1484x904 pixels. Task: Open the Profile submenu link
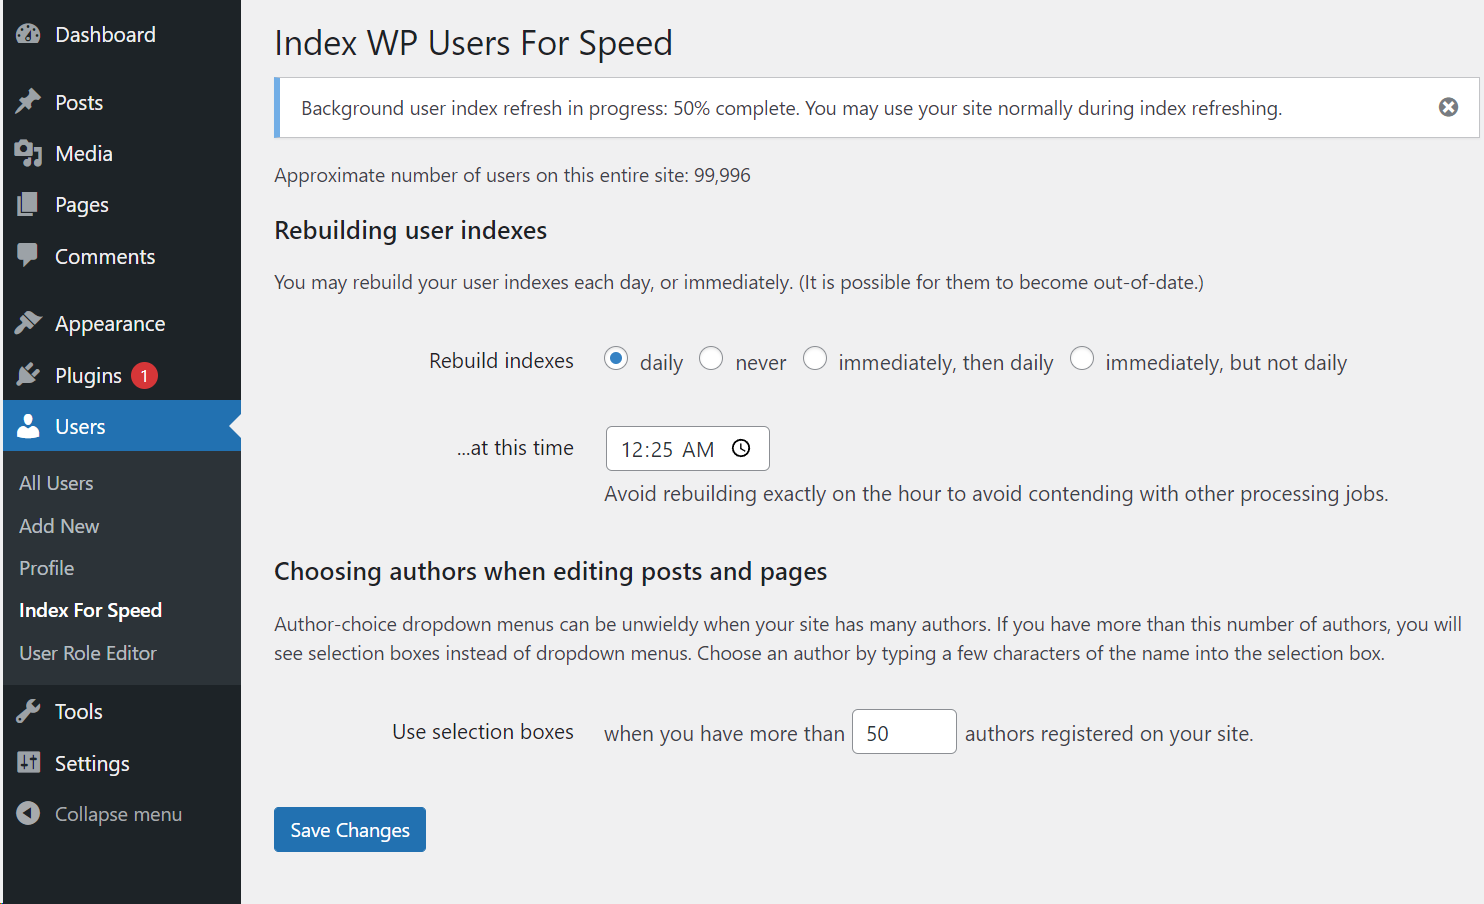click(x=47, y=568)
